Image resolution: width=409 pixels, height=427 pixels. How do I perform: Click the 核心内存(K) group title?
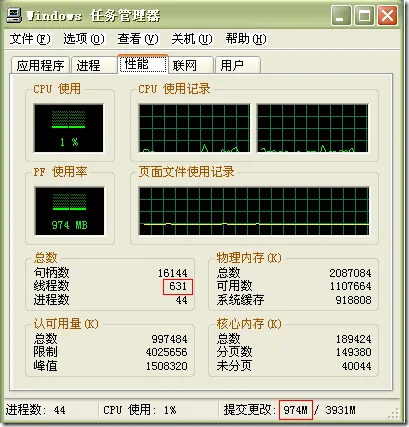pyautogui.click(x=249, y=324)
